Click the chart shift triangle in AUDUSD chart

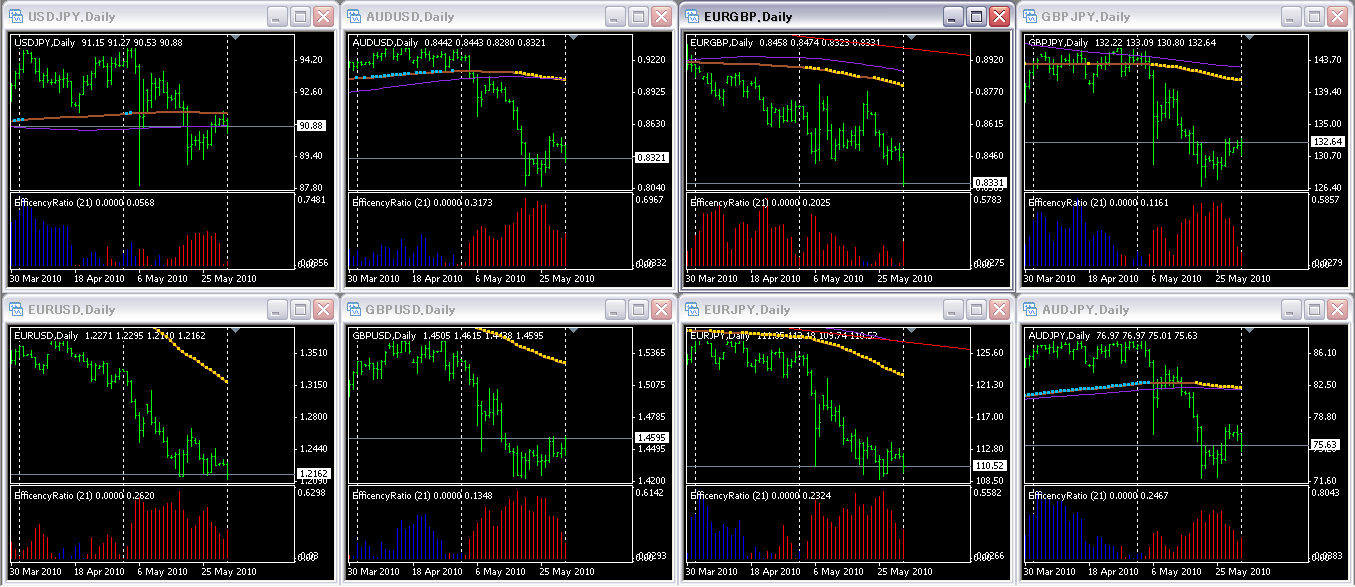click(572, 38)
